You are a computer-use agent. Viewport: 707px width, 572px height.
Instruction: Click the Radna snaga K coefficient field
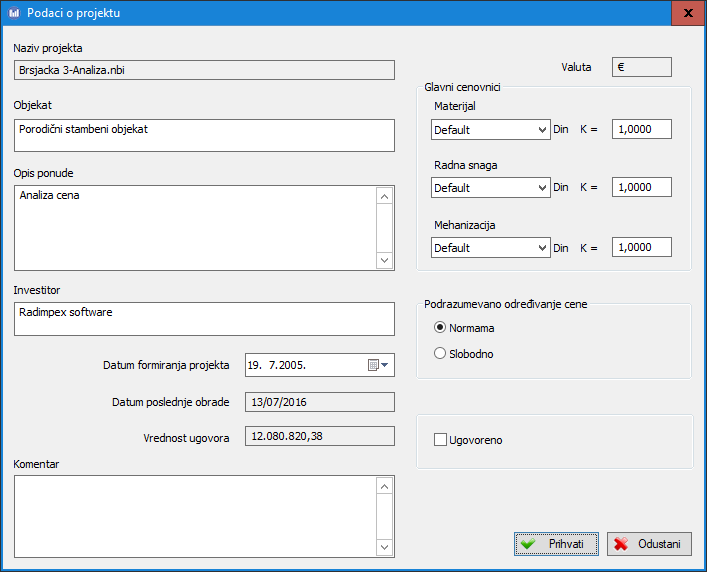point(641,187)
